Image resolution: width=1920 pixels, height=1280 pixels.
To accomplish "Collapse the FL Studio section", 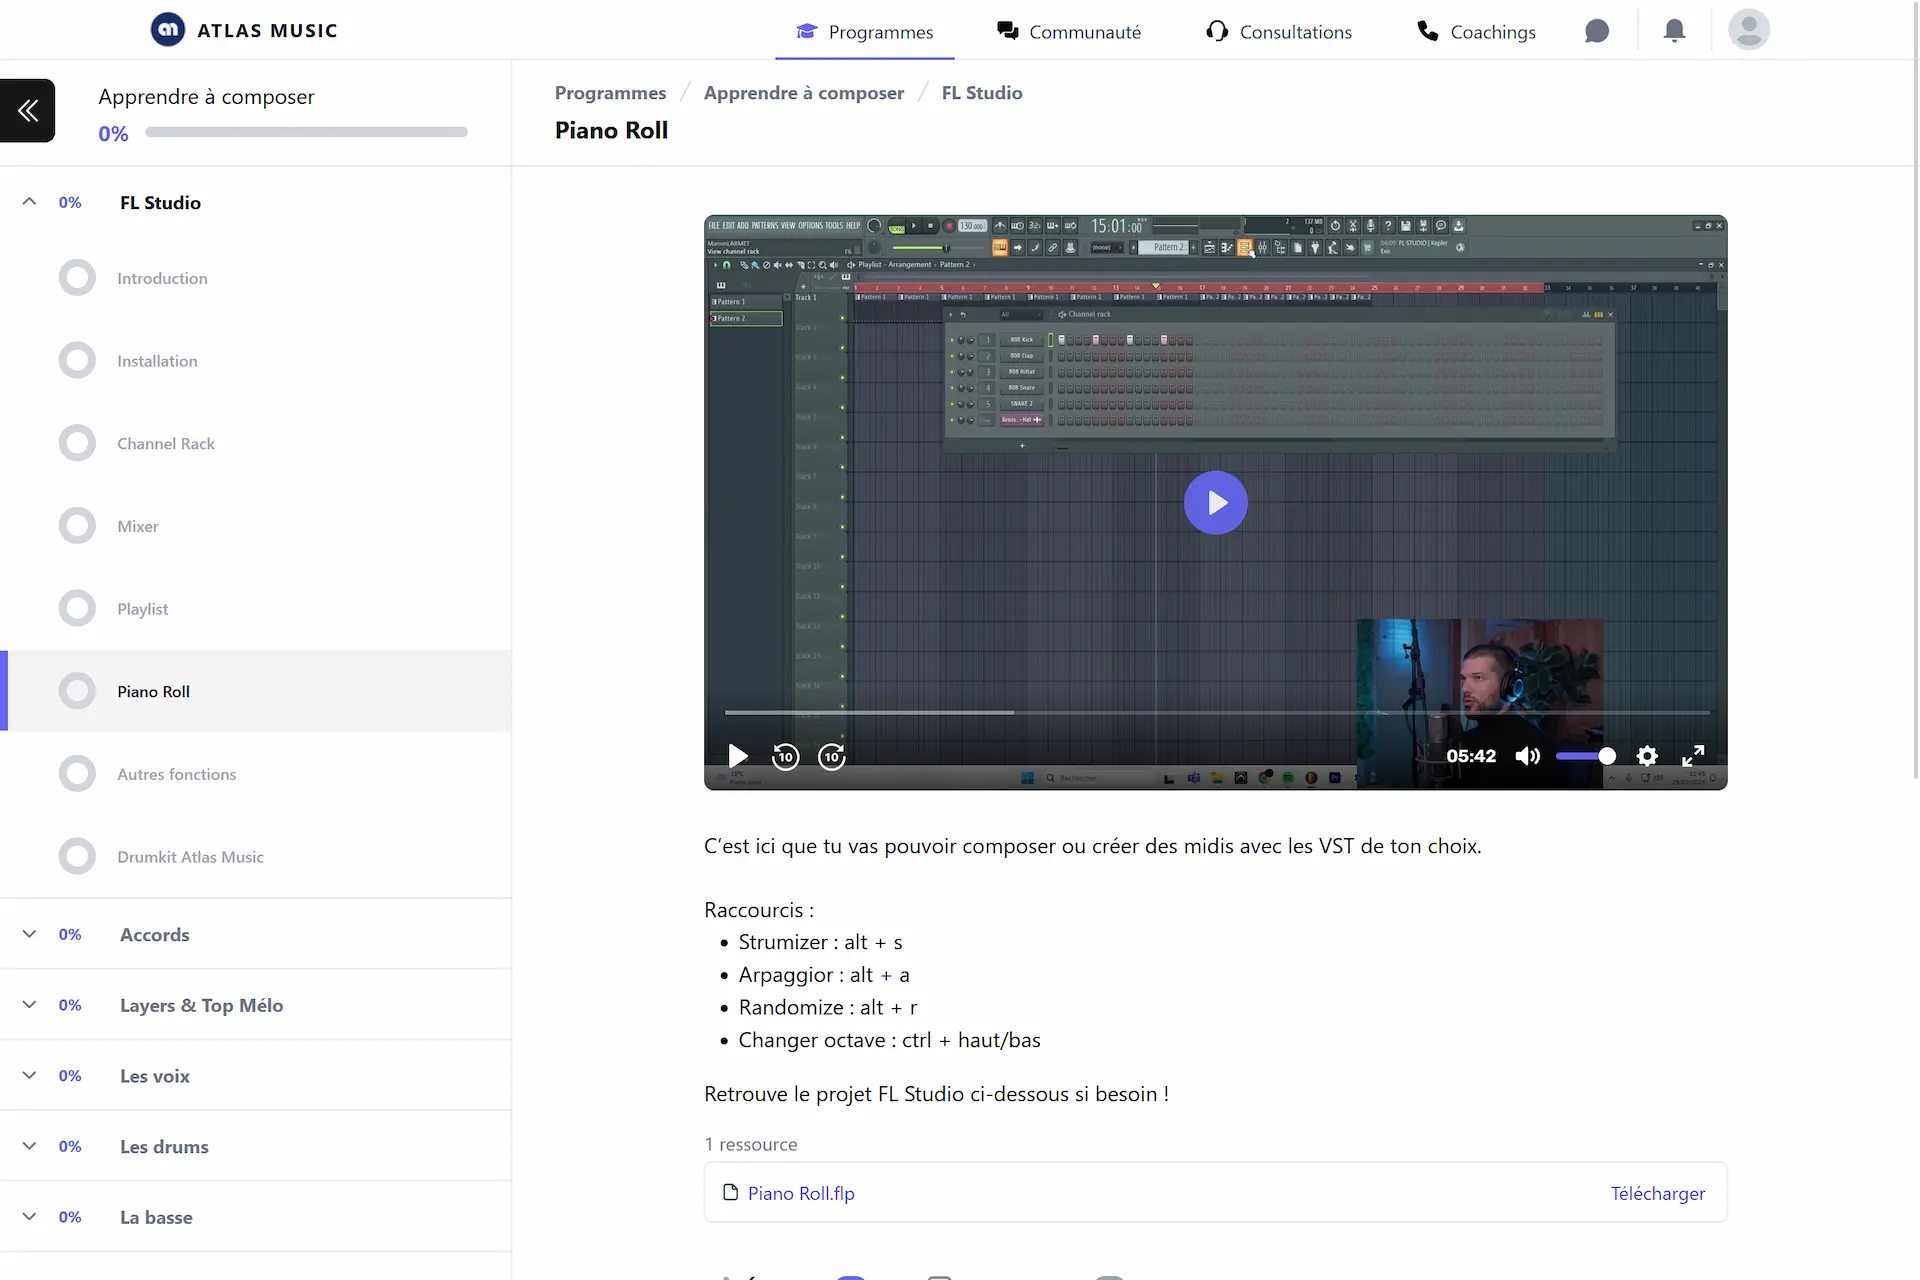I will point(30,202).
